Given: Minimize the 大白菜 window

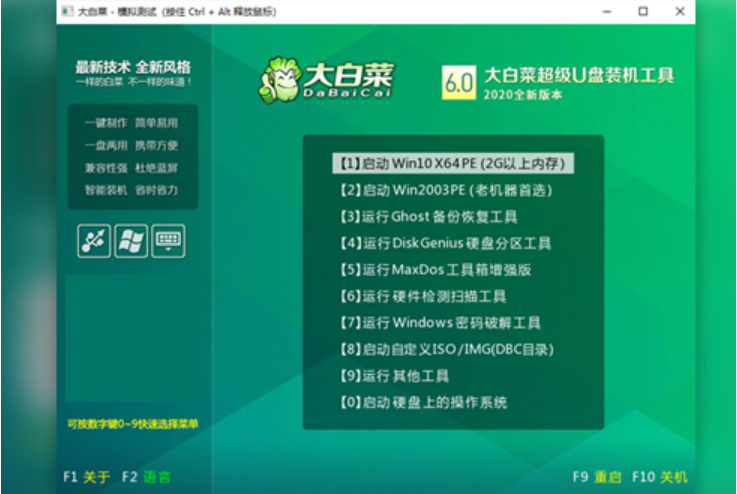Looking at the screenshot, I should [x=607, y=11].
